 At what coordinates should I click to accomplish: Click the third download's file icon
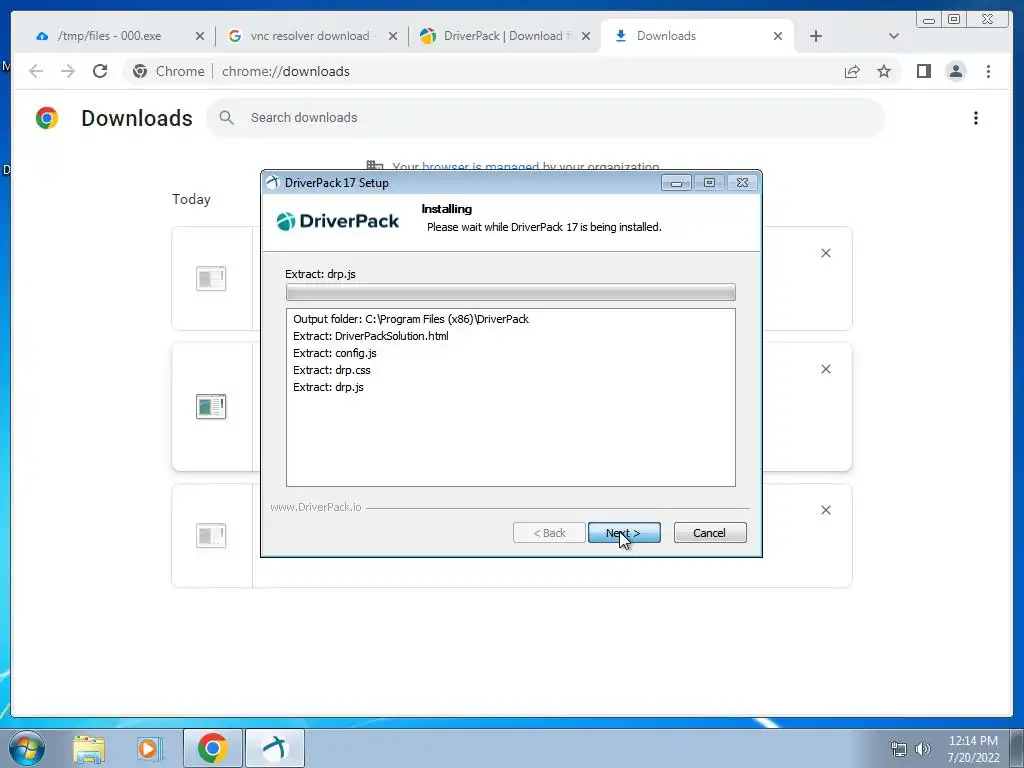point(211,536)
